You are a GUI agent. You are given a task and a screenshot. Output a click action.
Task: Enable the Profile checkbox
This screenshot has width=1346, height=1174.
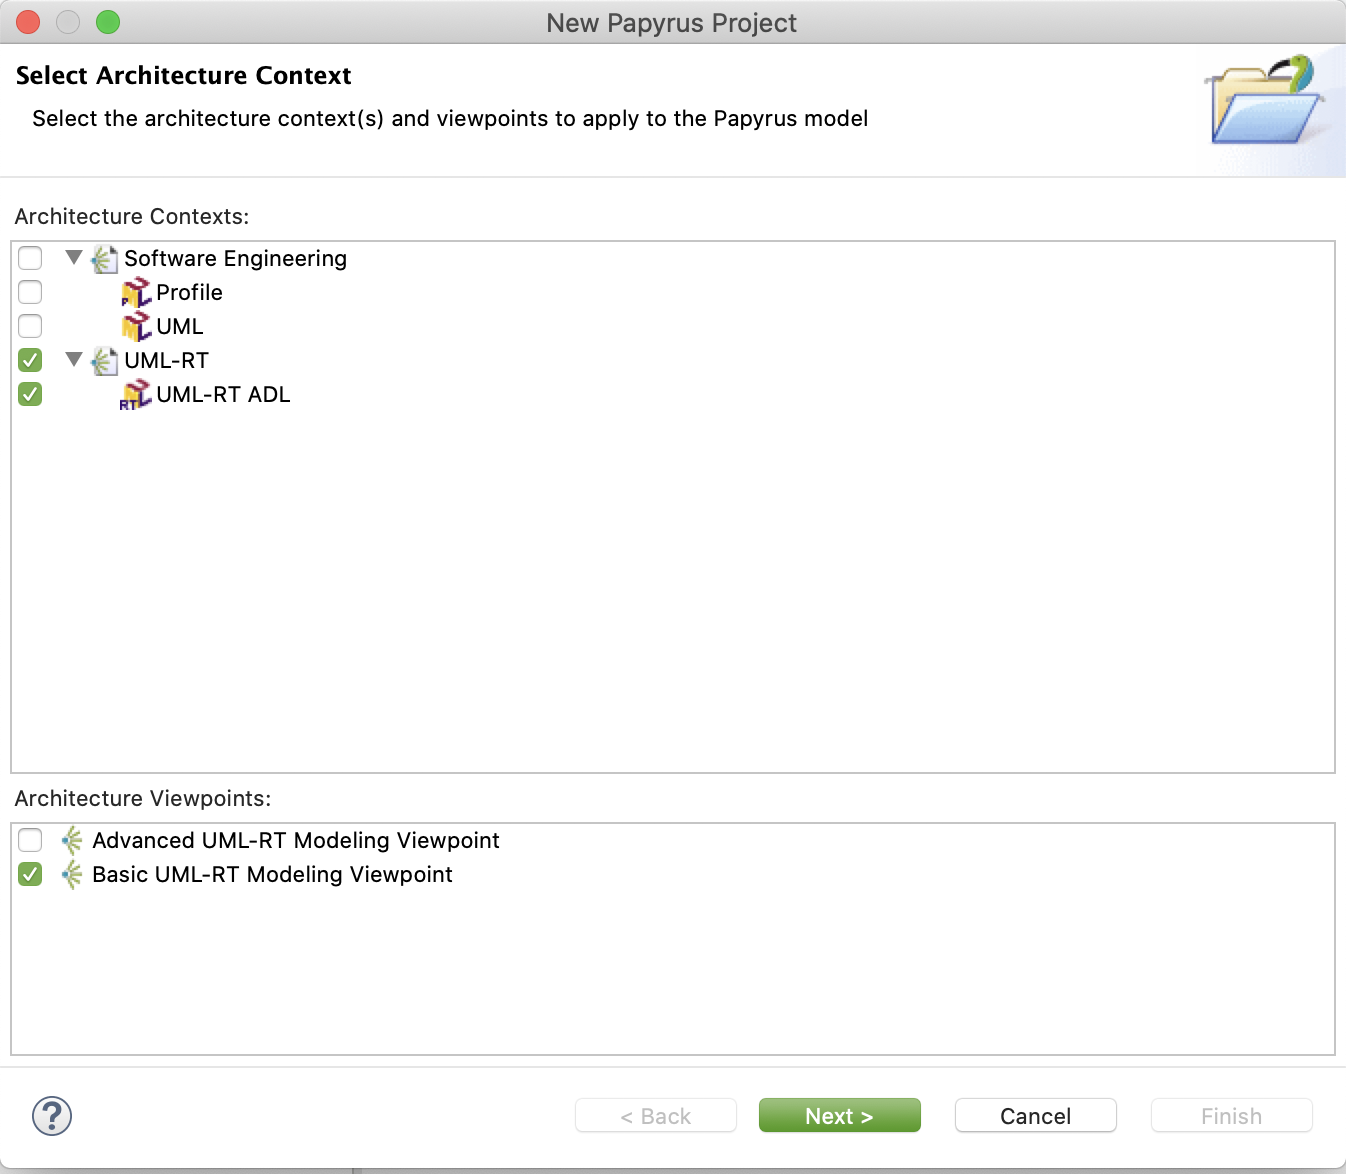pos(30,292)
